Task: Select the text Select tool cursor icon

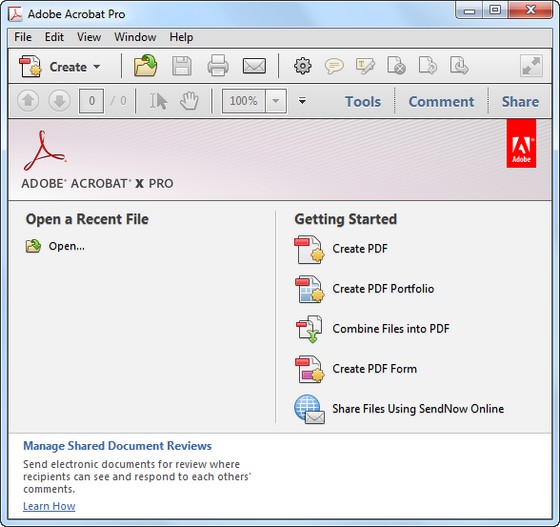Action: pyautogui.click(x=158, y=101)
